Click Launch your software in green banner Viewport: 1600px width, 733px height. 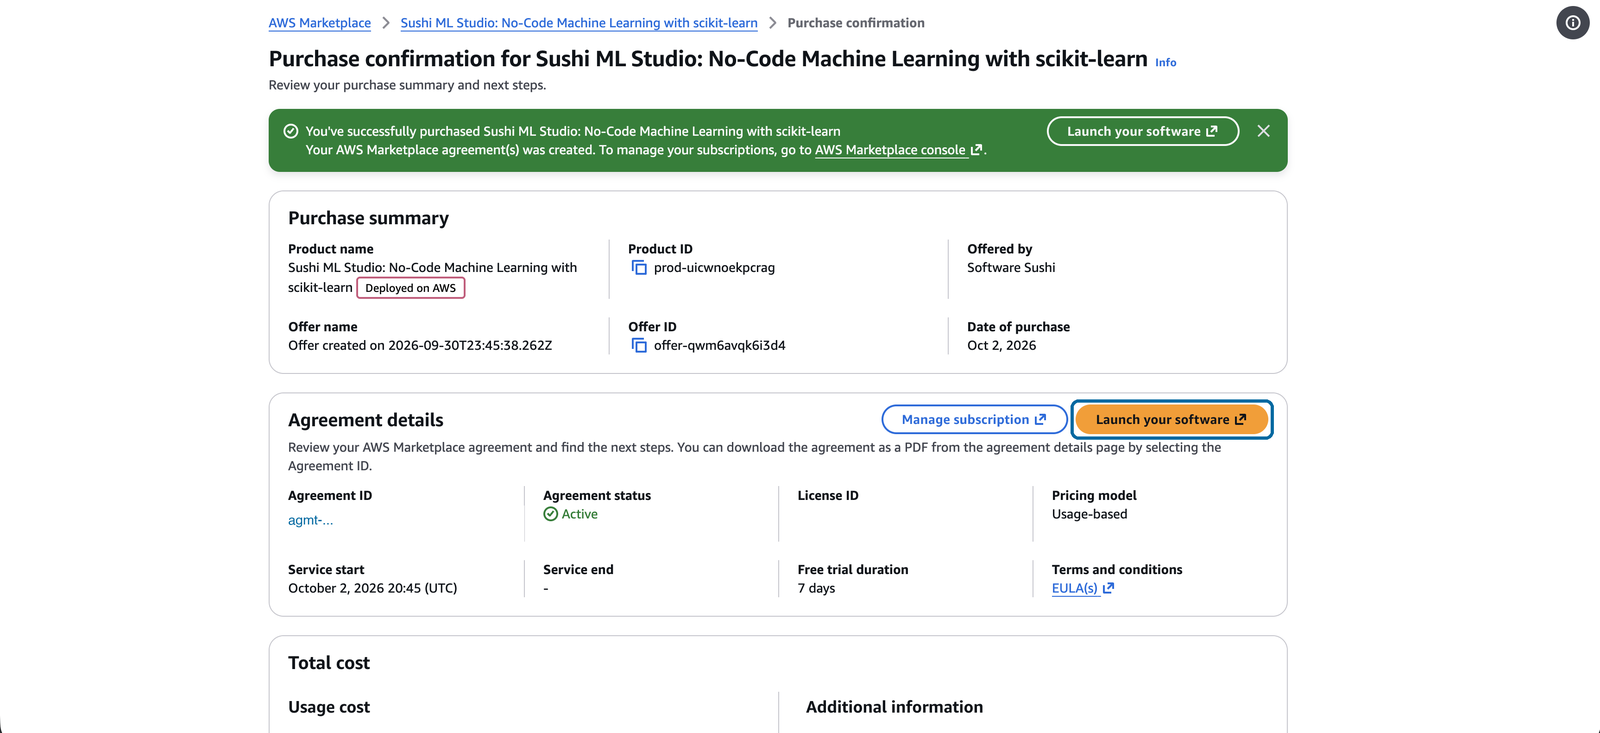pyautogui.click(x=1143, y=131)
